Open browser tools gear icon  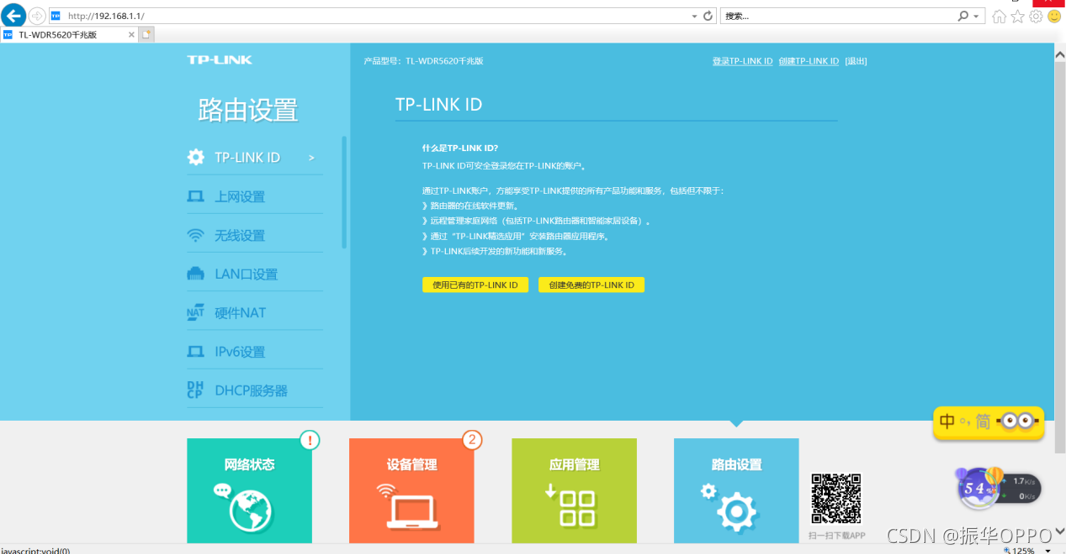1036,16
